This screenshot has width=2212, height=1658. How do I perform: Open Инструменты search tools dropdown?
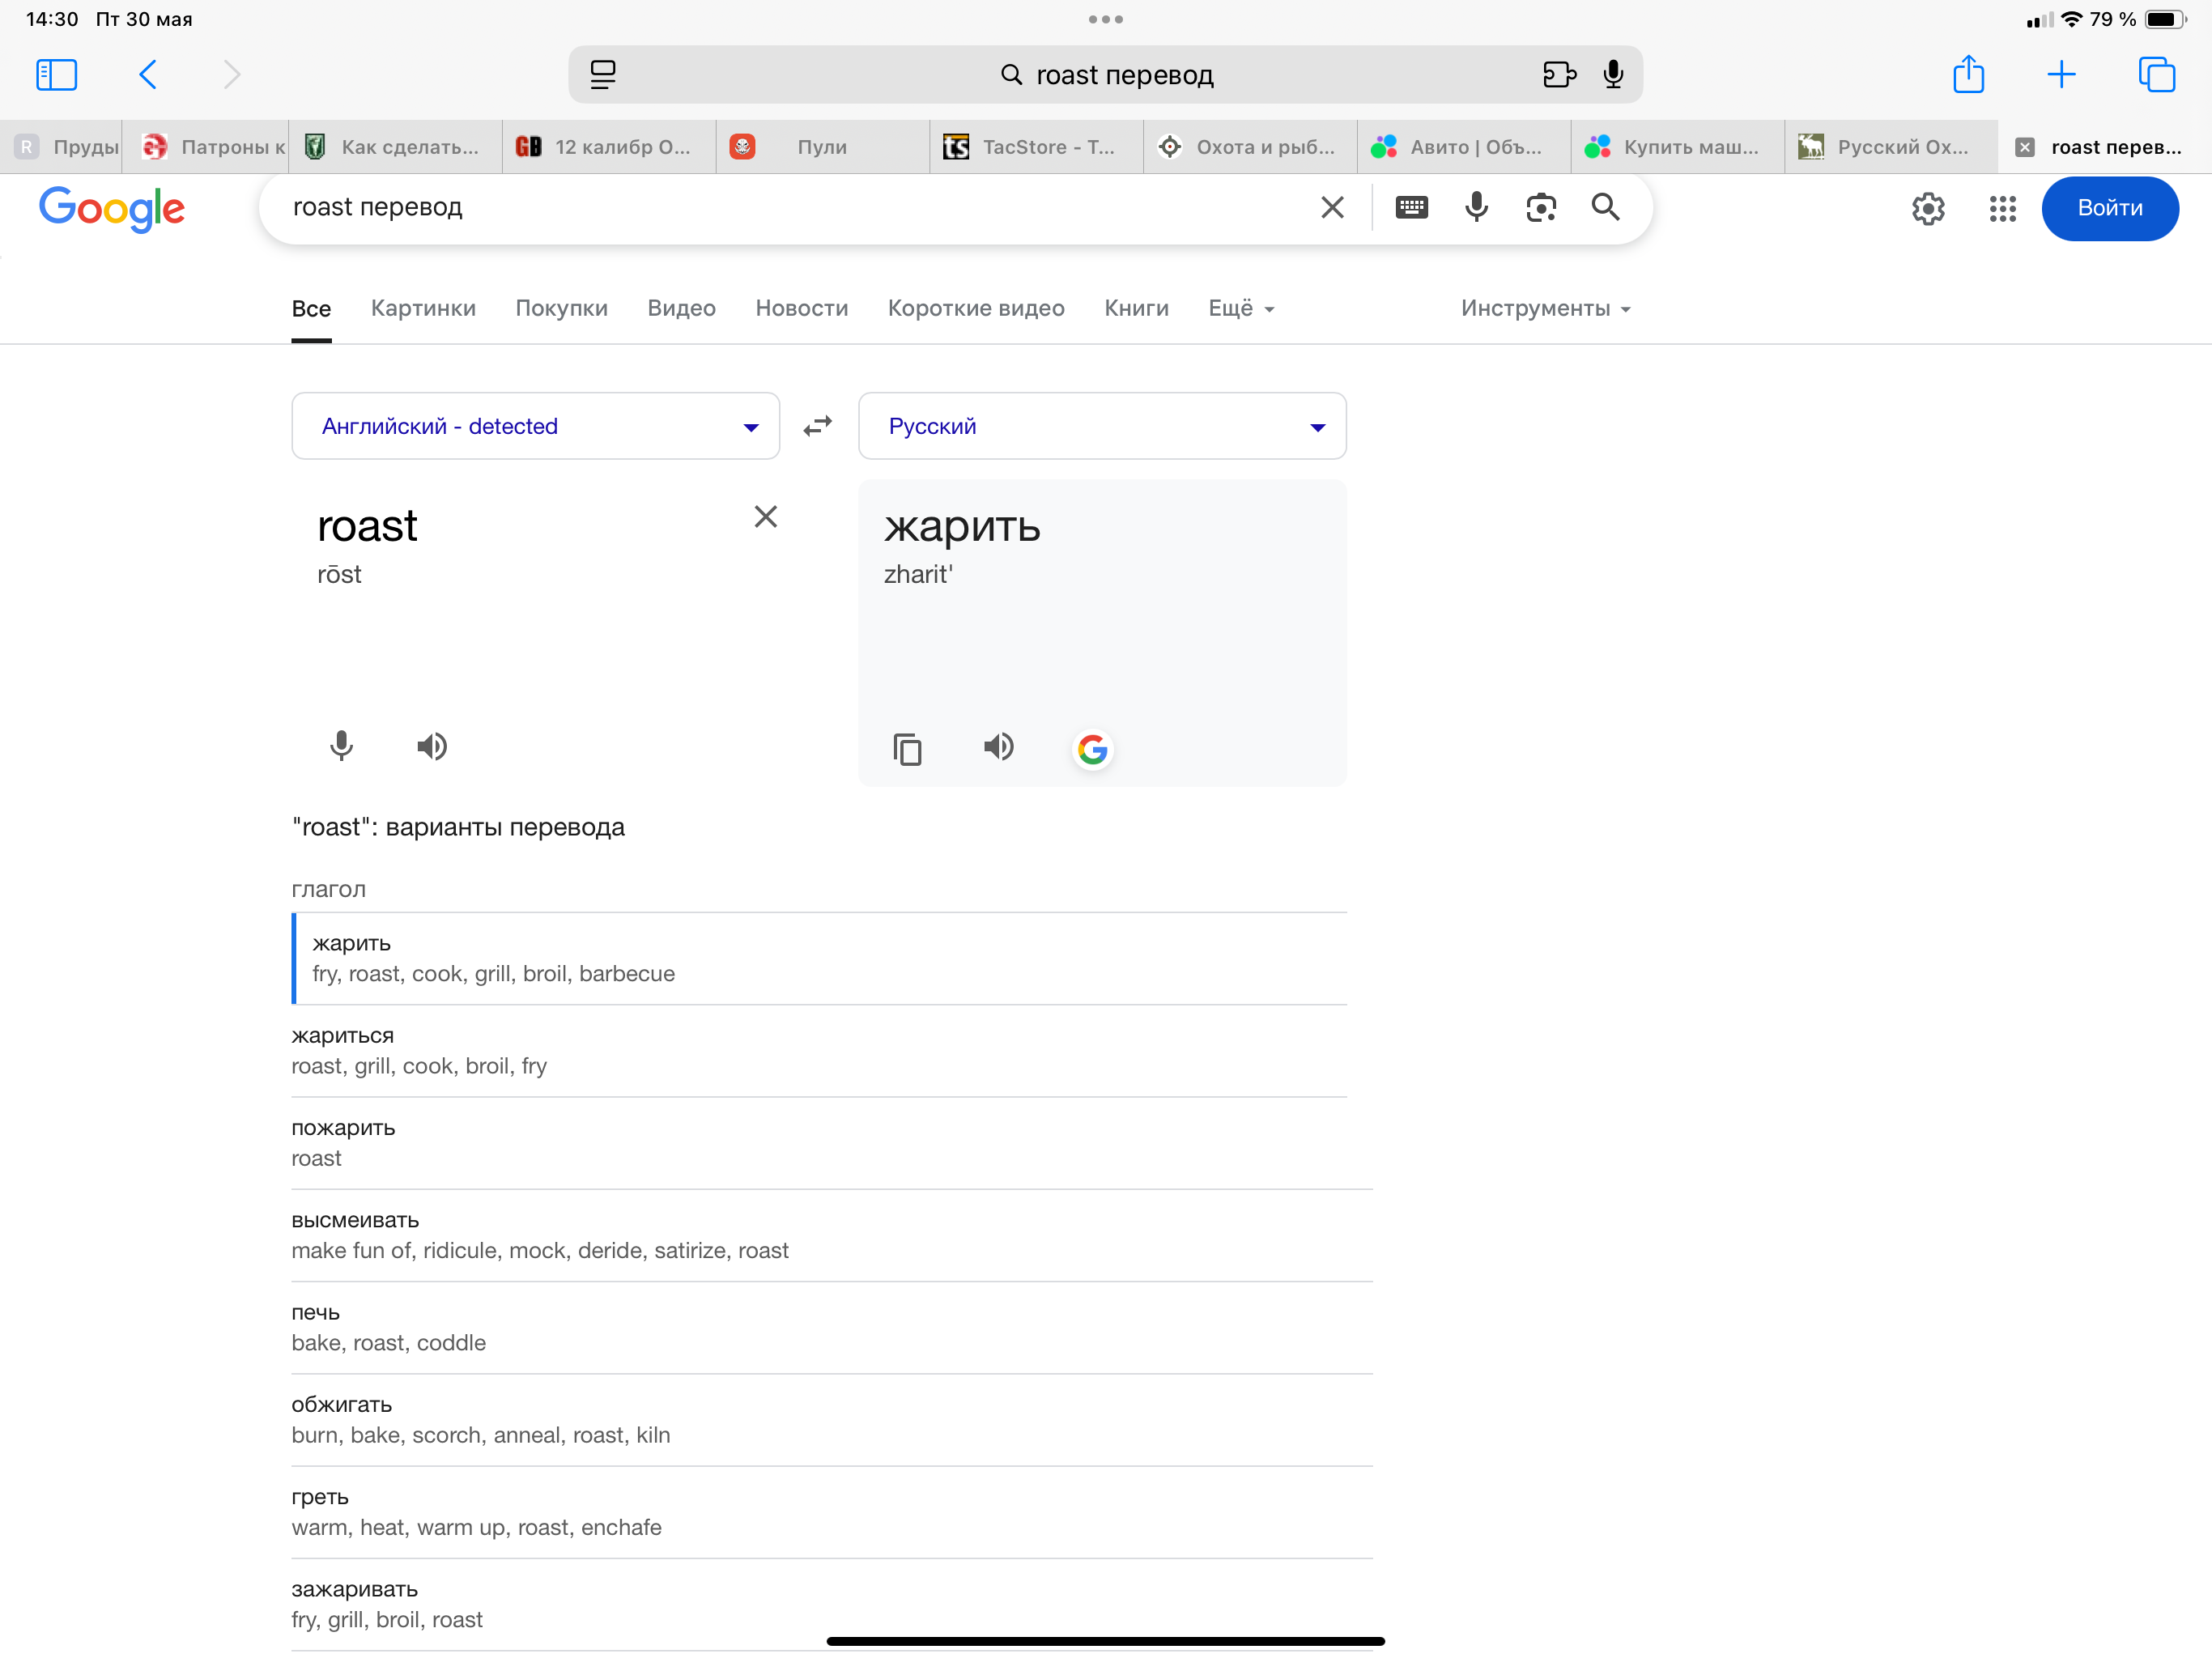(x=1545, y=308)
